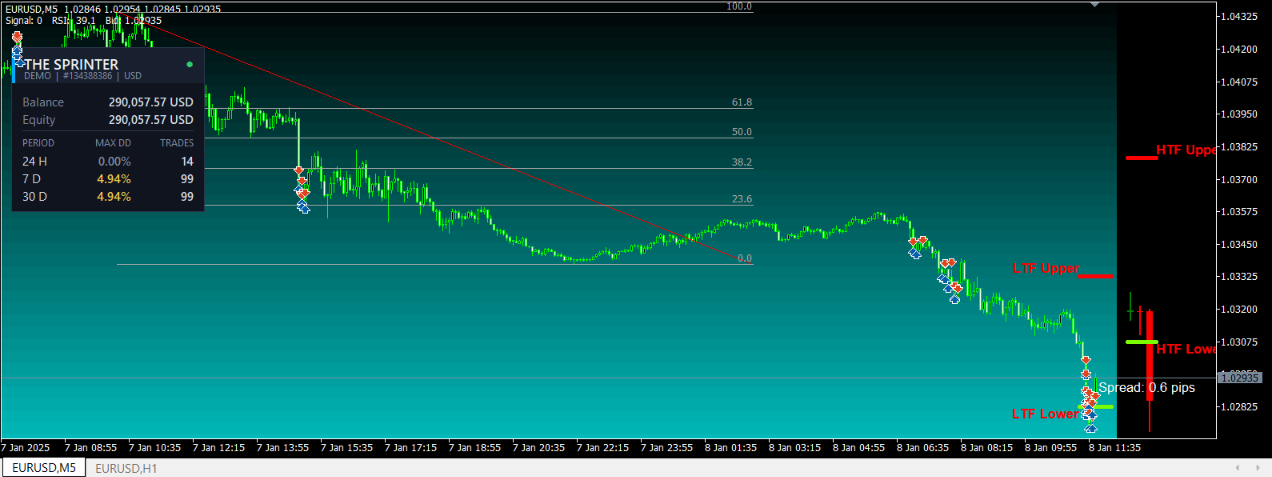This screenshot has width=1272, height=477.
Task: Click the 8 Jan 01:35 time axis label
Action: (x=733, y=448)
